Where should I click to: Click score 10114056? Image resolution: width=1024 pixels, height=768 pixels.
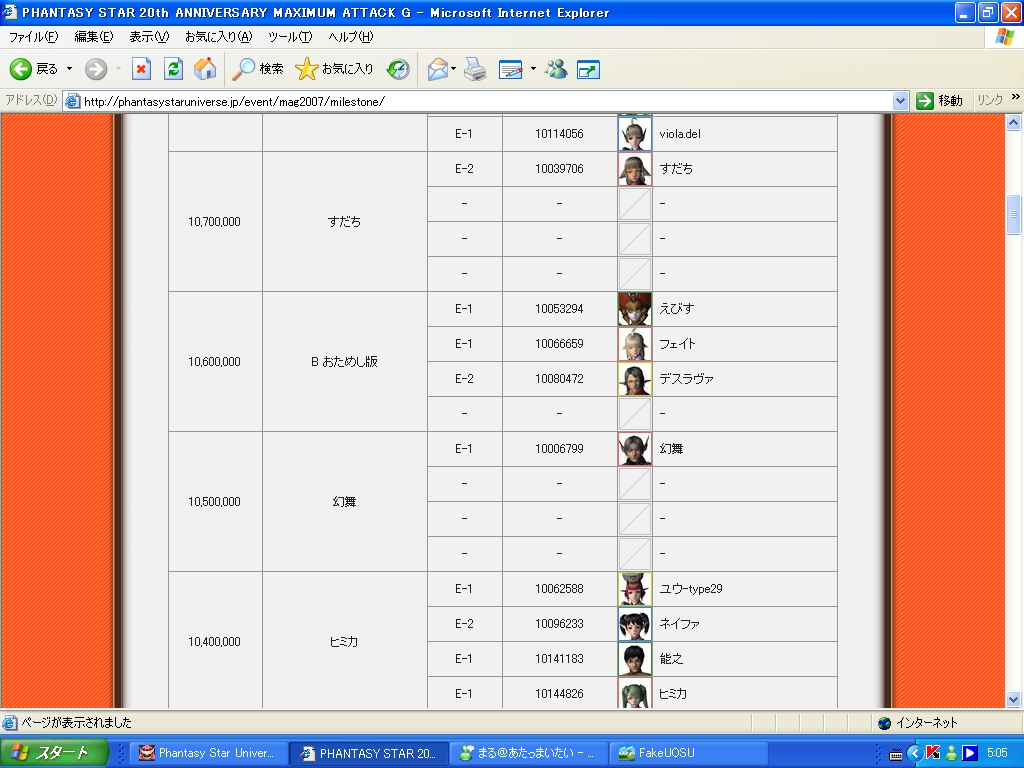[x=559, y=134]
